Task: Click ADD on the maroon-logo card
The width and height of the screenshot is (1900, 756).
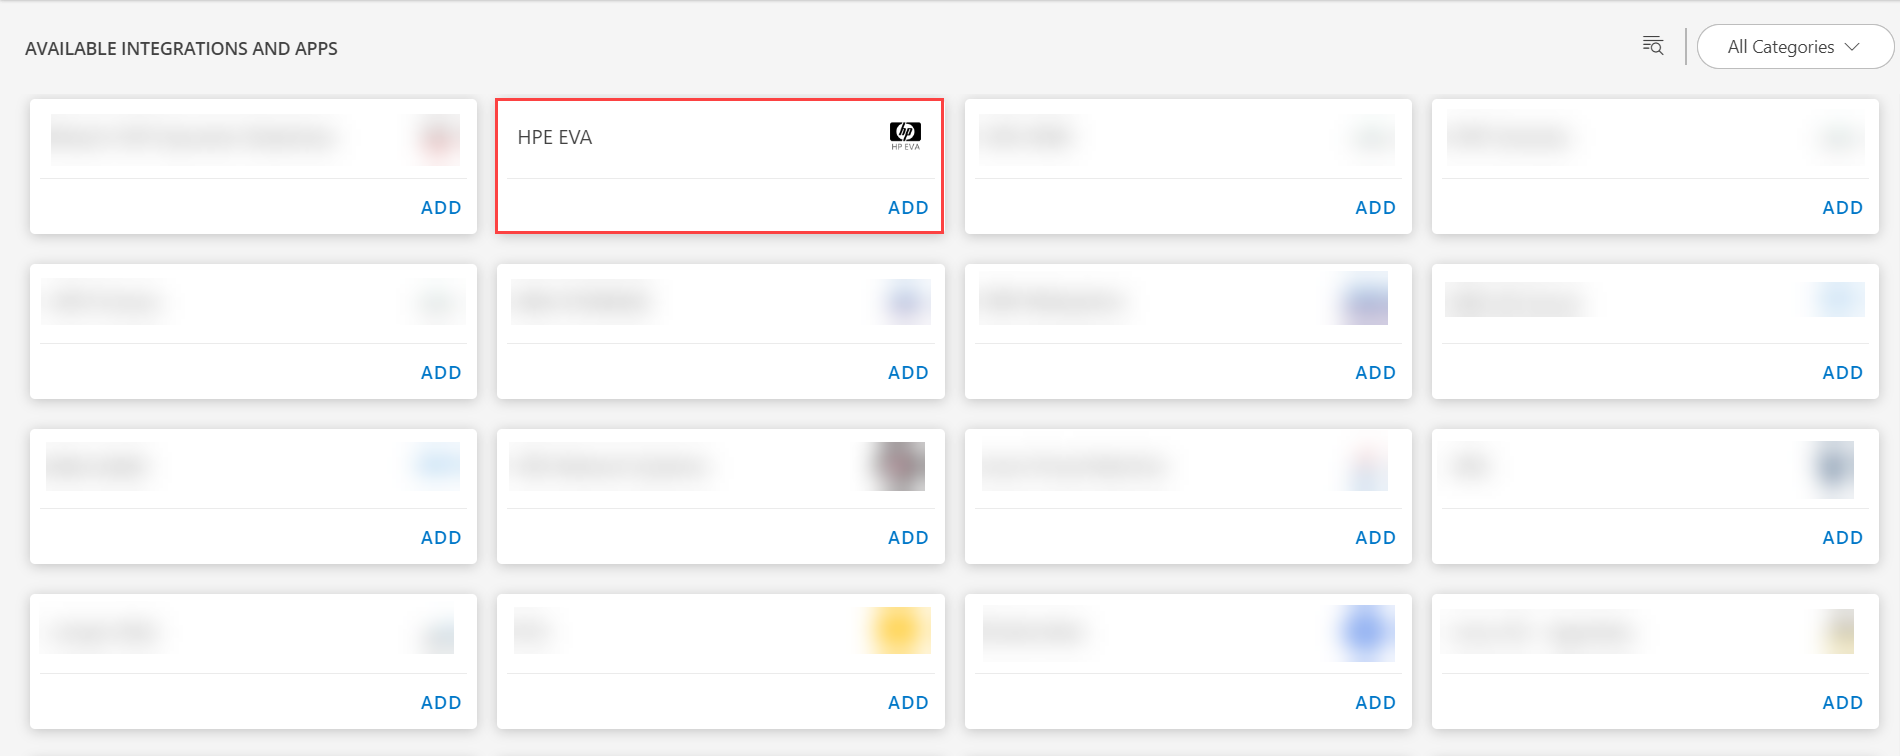Action: [x=908, y=537]
